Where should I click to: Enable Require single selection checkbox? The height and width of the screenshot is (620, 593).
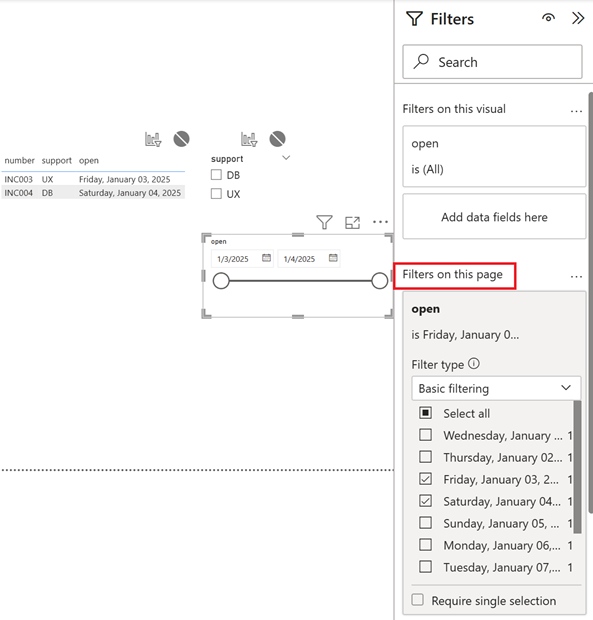(417, 599)
